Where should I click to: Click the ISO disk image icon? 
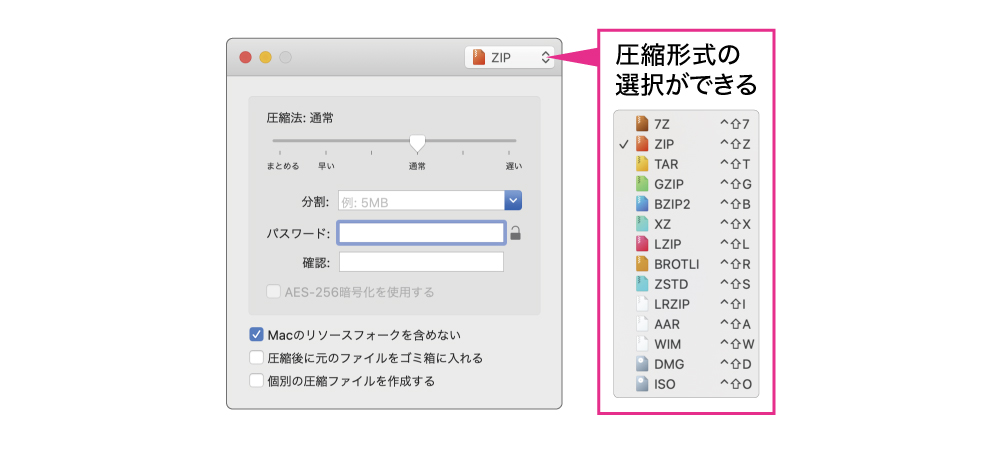tap(642, 384)
